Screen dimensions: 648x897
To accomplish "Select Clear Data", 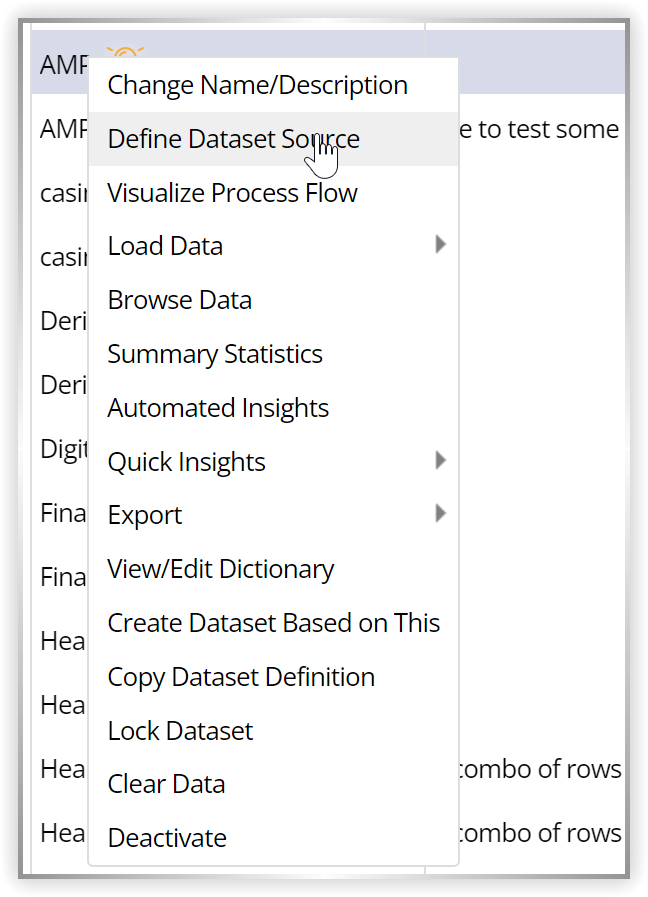I will (166, 785).
